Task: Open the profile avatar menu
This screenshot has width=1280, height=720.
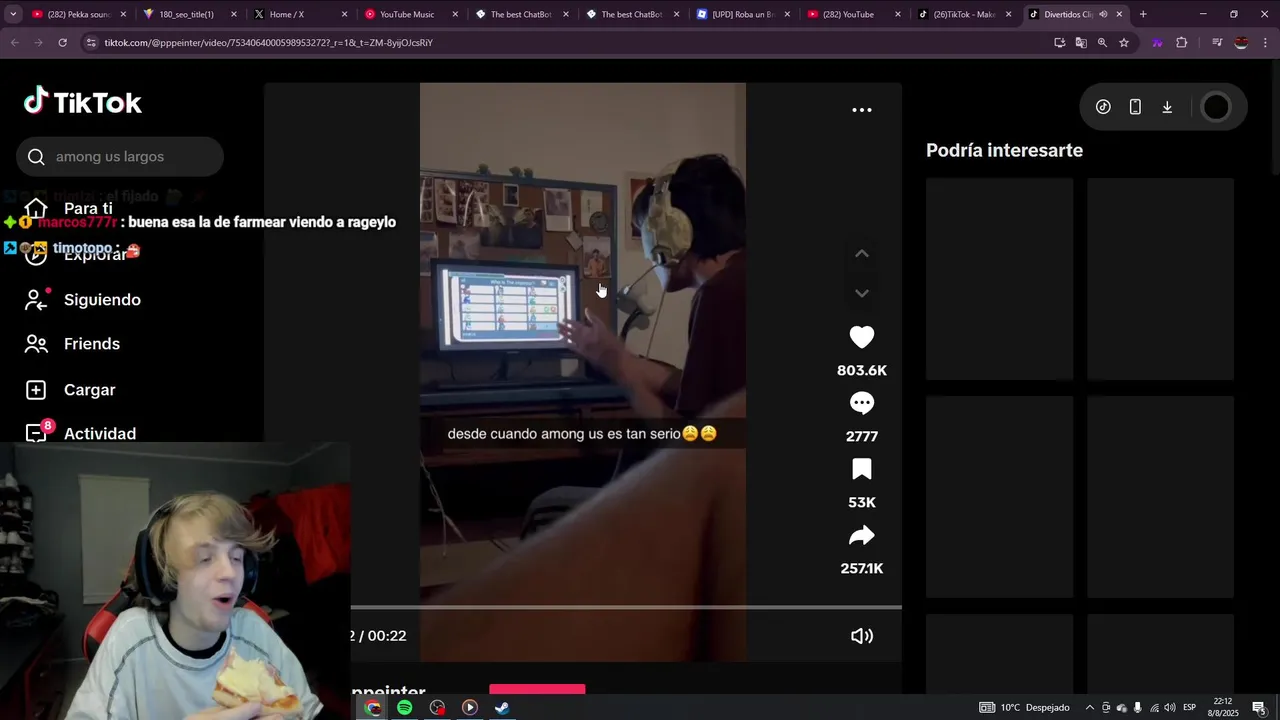Action: (x=1216, y=107)
